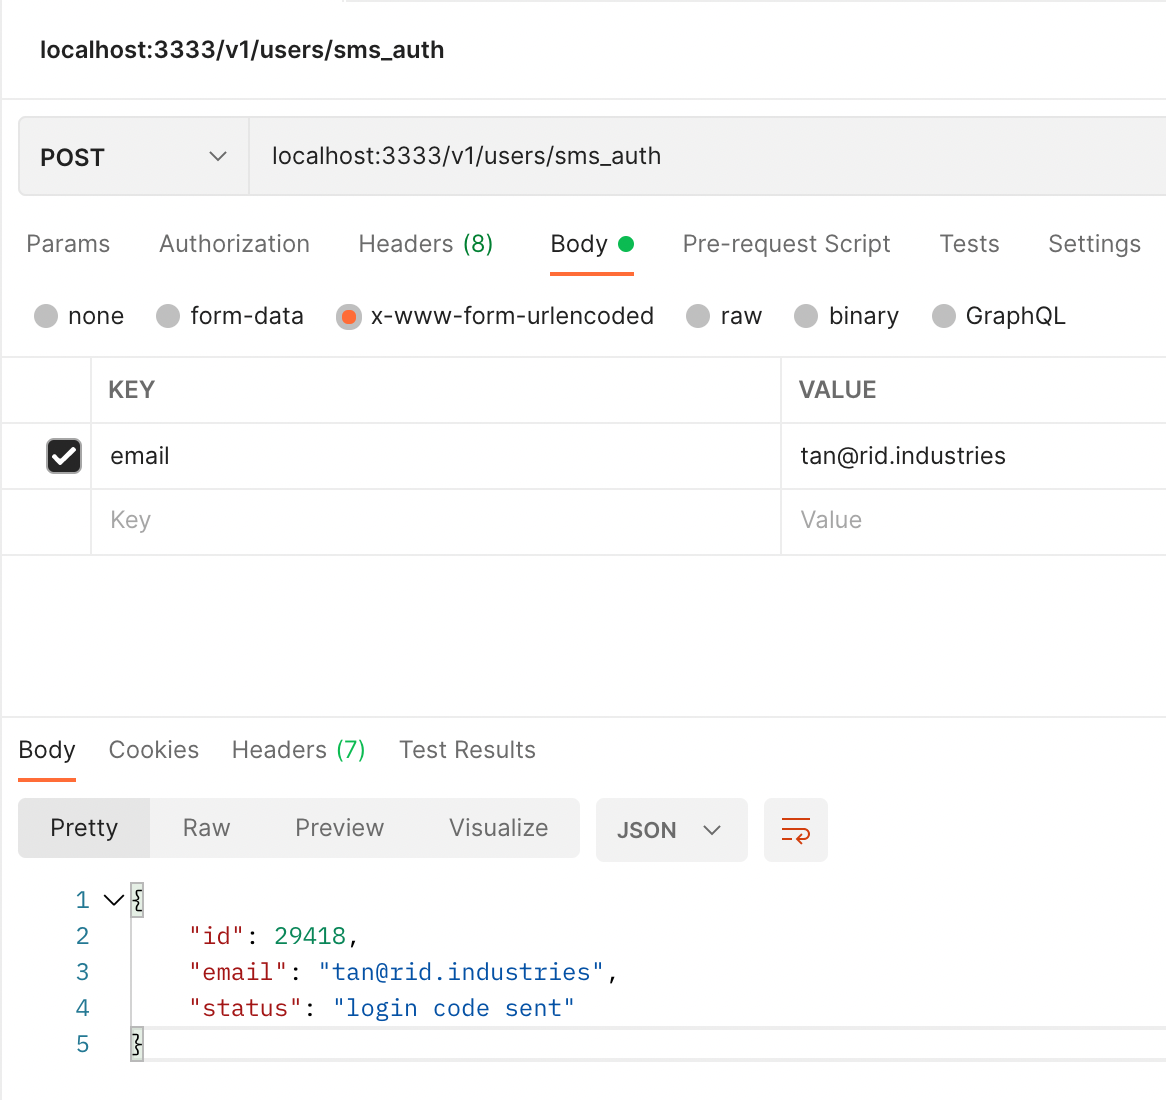Click the empty Value placeholder field

pos(973,520)
